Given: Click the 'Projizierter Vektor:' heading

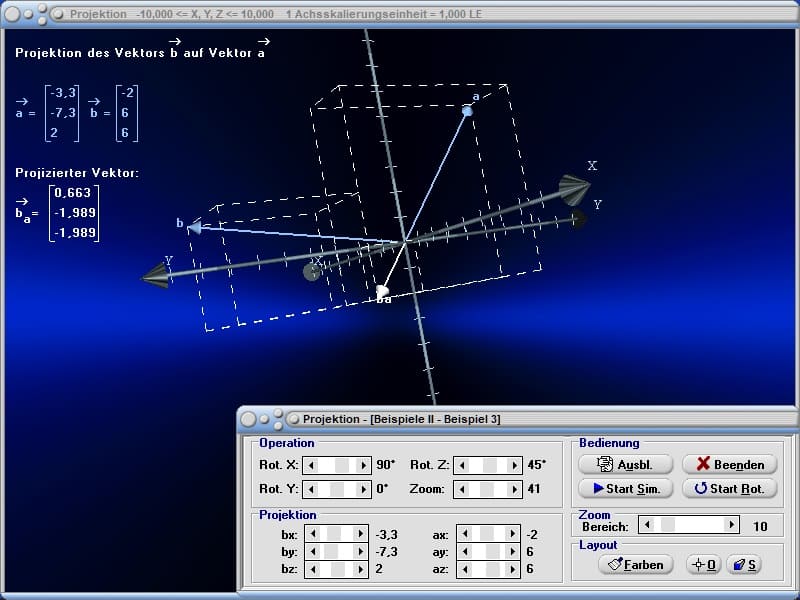Looking at the screenshot, I should point(77,172).
